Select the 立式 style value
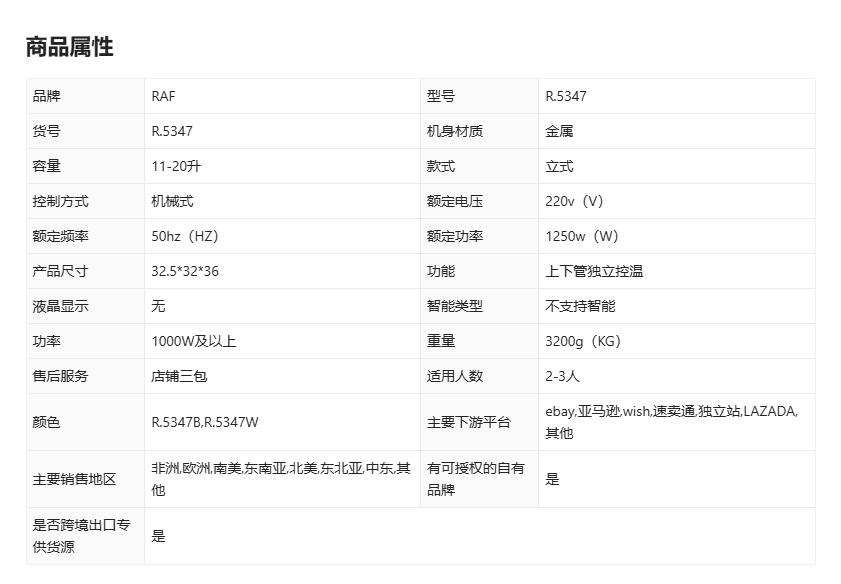 559,166
